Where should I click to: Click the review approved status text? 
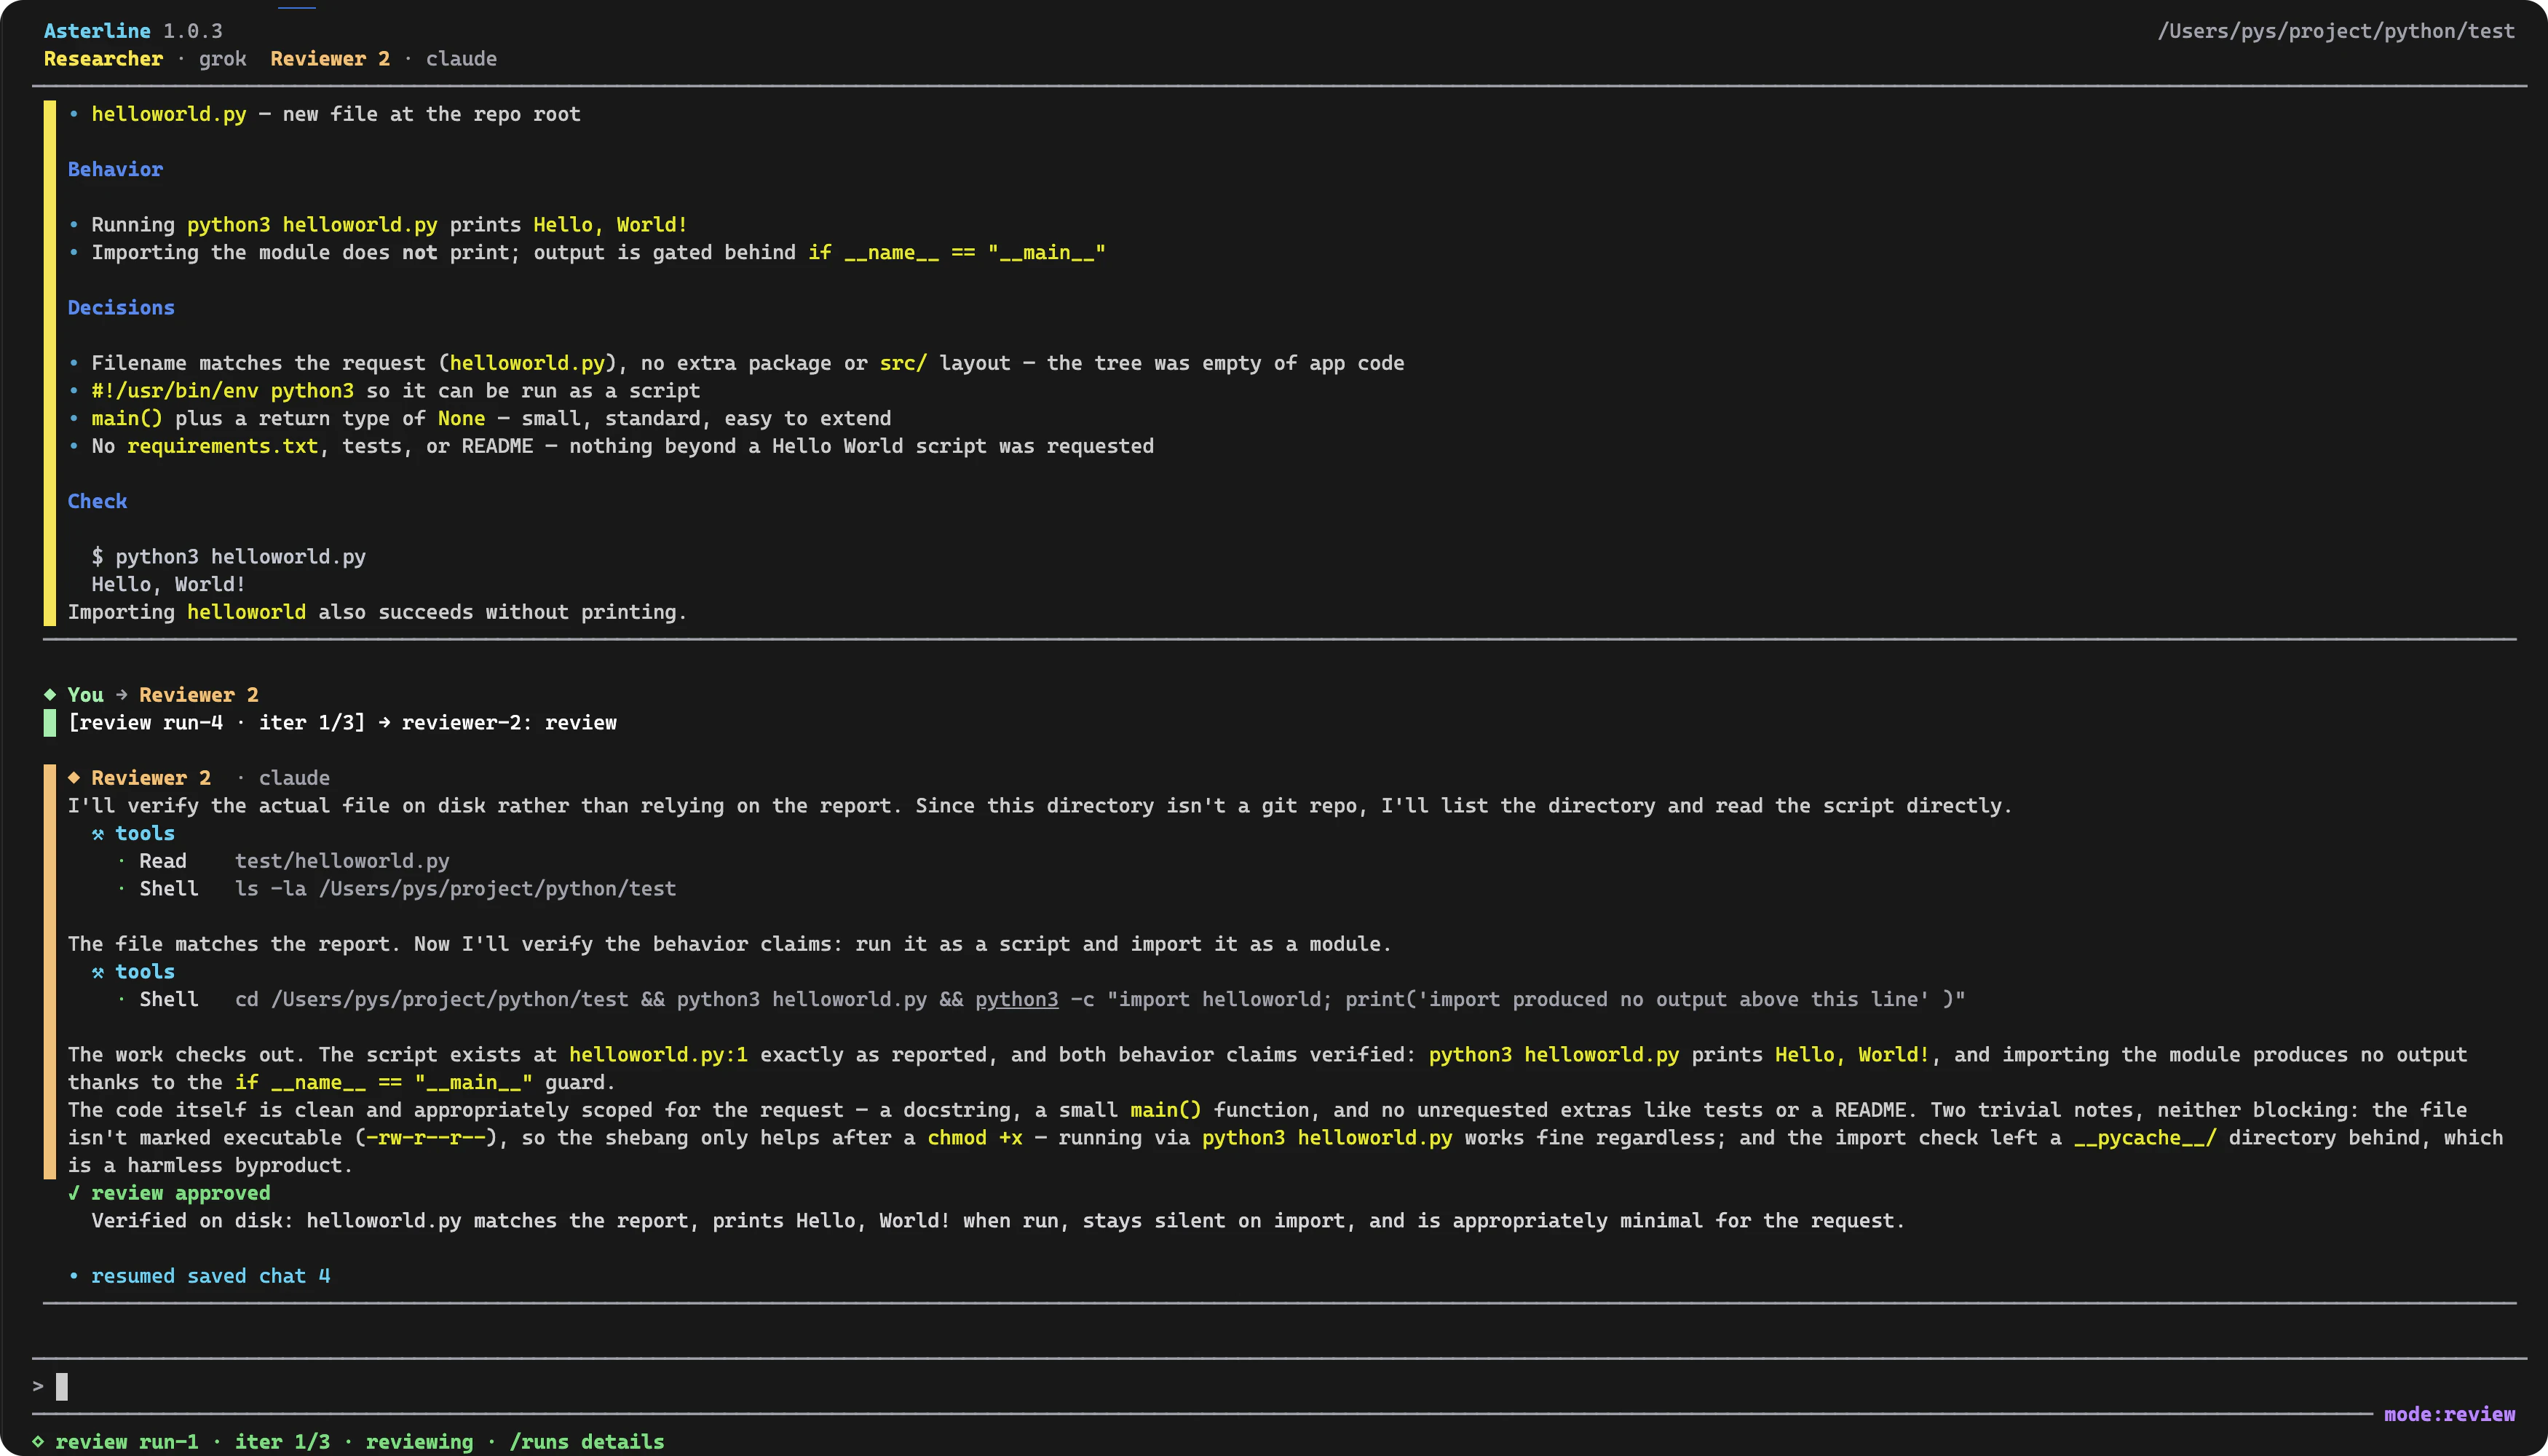[181, 1193]
